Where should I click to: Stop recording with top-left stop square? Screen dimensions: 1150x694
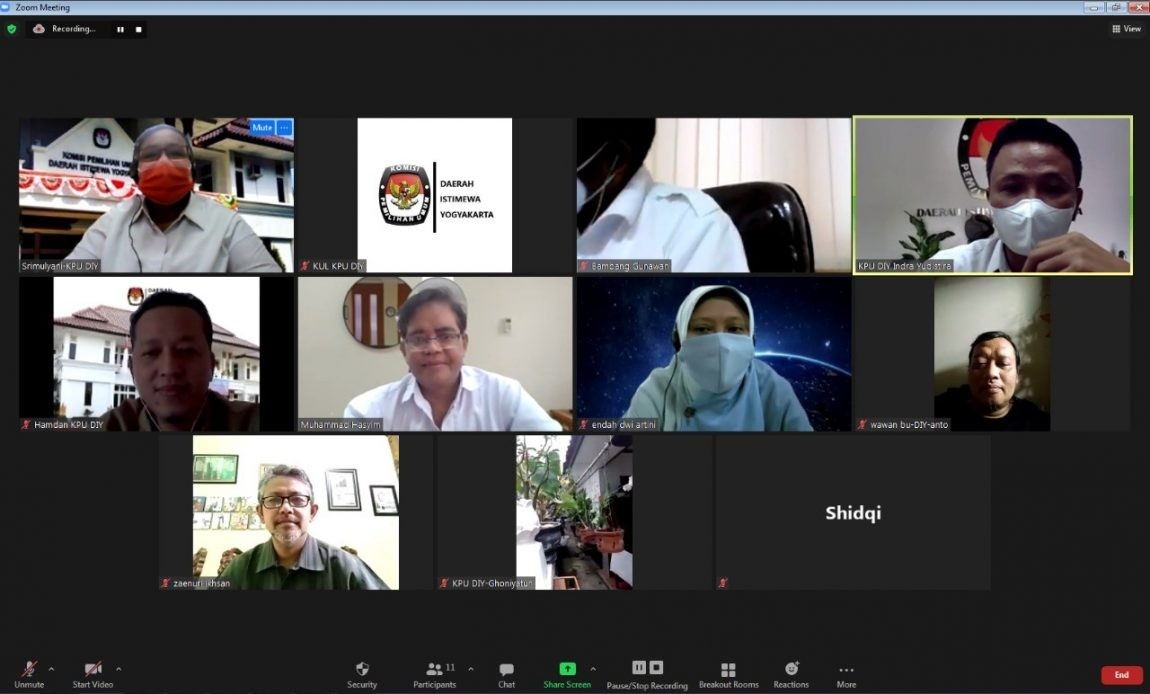pos(138,29)
